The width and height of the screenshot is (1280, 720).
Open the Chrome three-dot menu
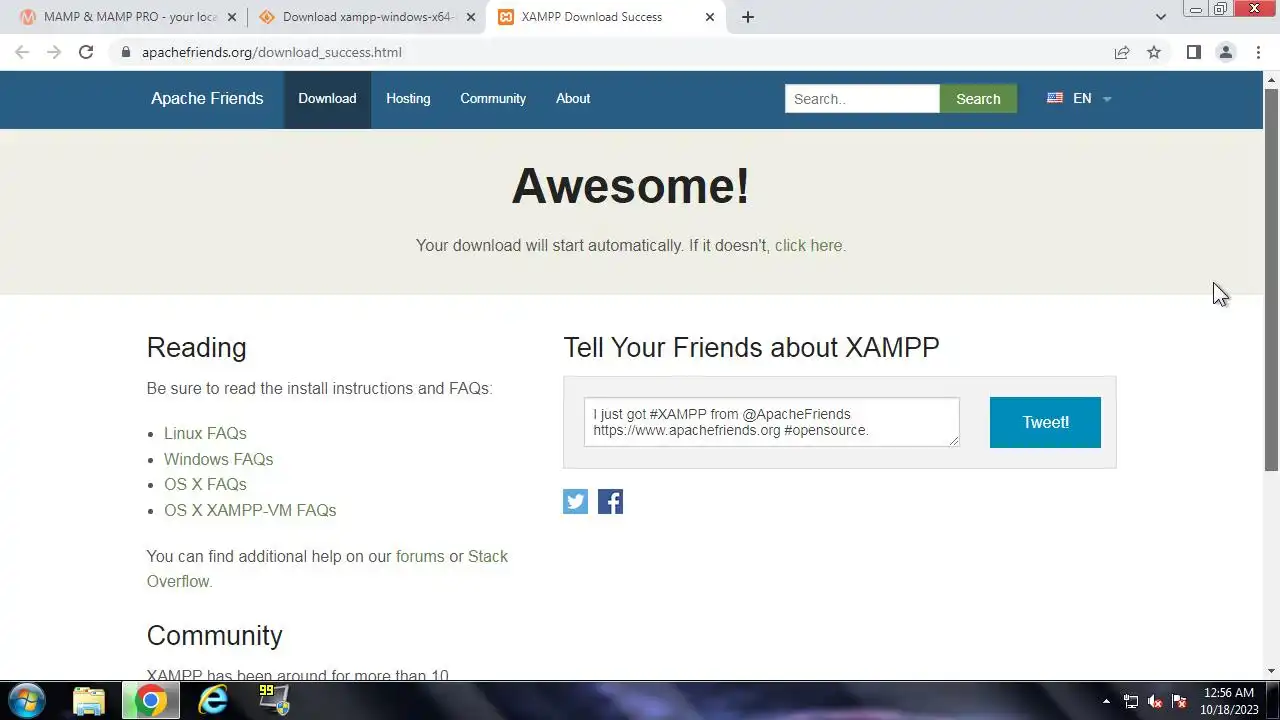tap(1258, 52)
